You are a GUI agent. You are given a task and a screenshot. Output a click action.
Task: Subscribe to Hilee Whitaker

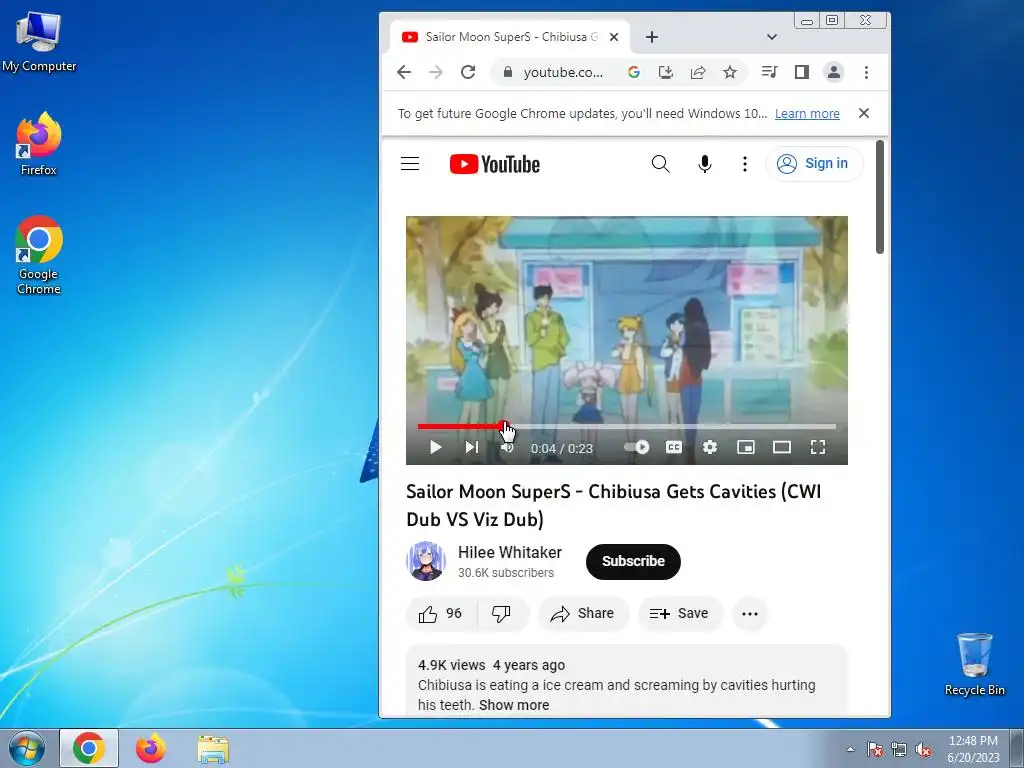(633, 562)
